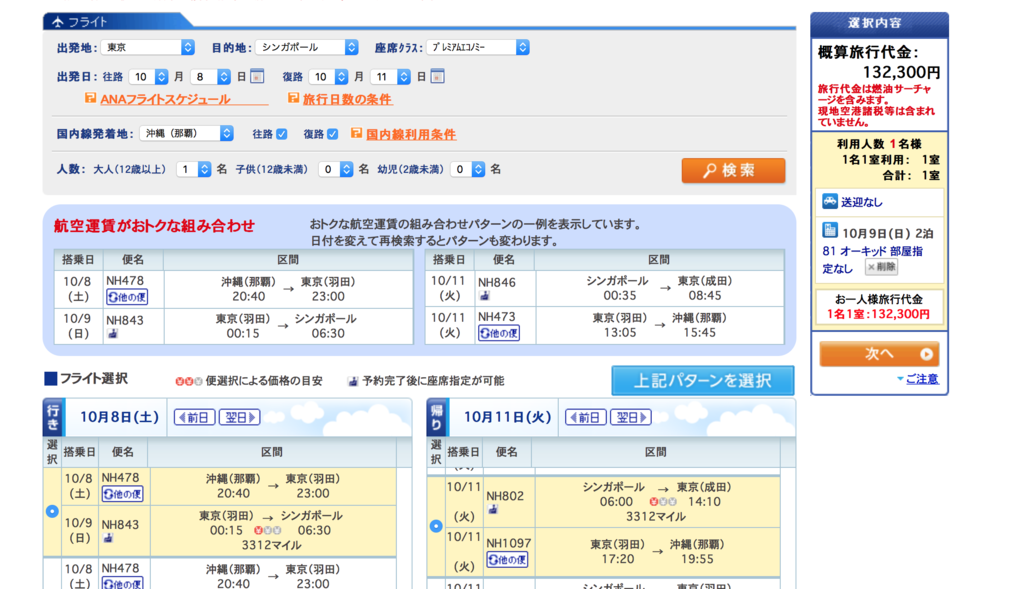Open outbound month dropdown
This screenshot has width=1024, height=589.
[148, 76]
